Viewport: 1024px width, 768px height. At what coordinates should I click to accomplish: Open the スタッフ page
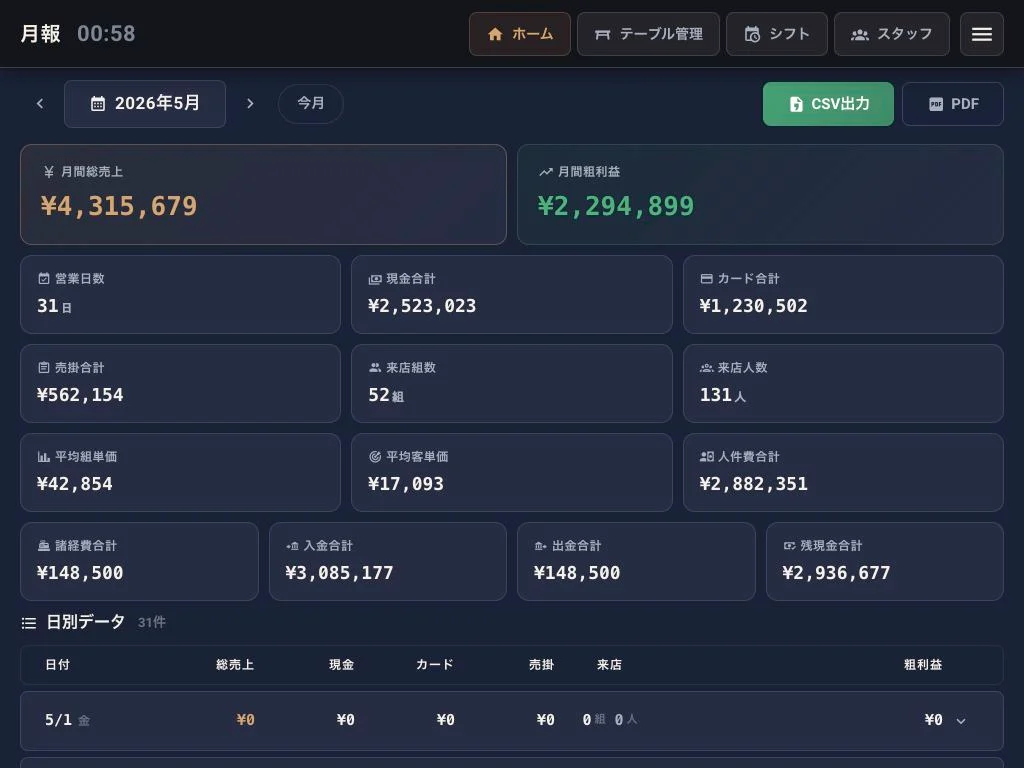891,34
